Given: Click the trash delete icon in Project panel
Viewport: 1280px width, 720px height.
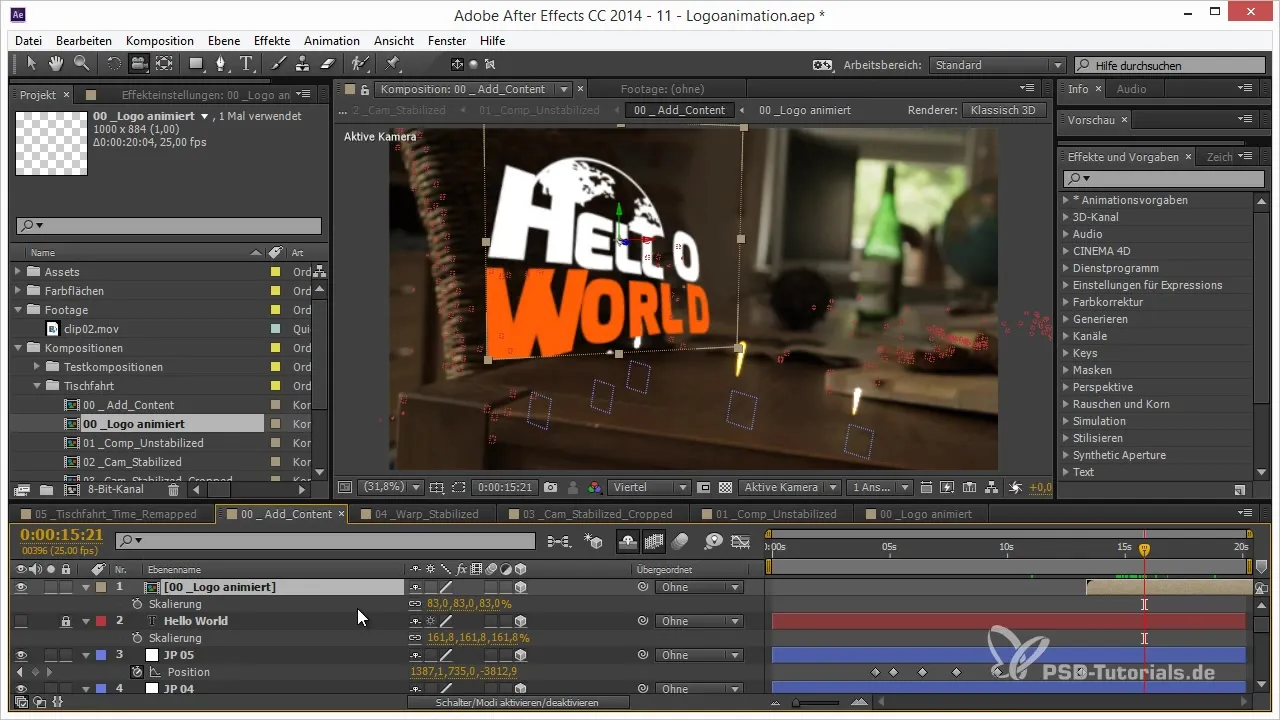Looking at the screenshot, I should pos(174,490).
